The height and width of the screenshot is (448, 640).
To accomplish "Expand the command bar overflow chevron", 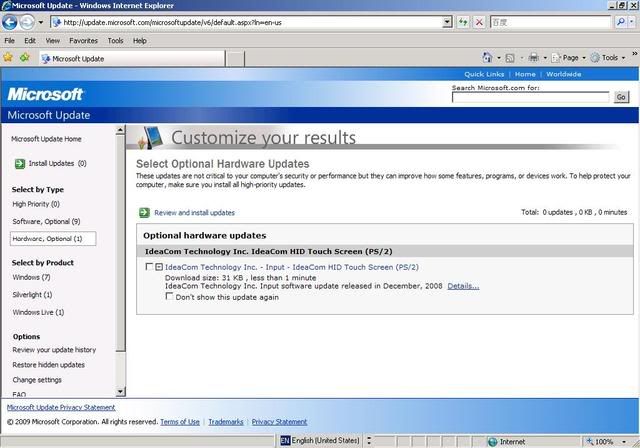I will [634, 53].
